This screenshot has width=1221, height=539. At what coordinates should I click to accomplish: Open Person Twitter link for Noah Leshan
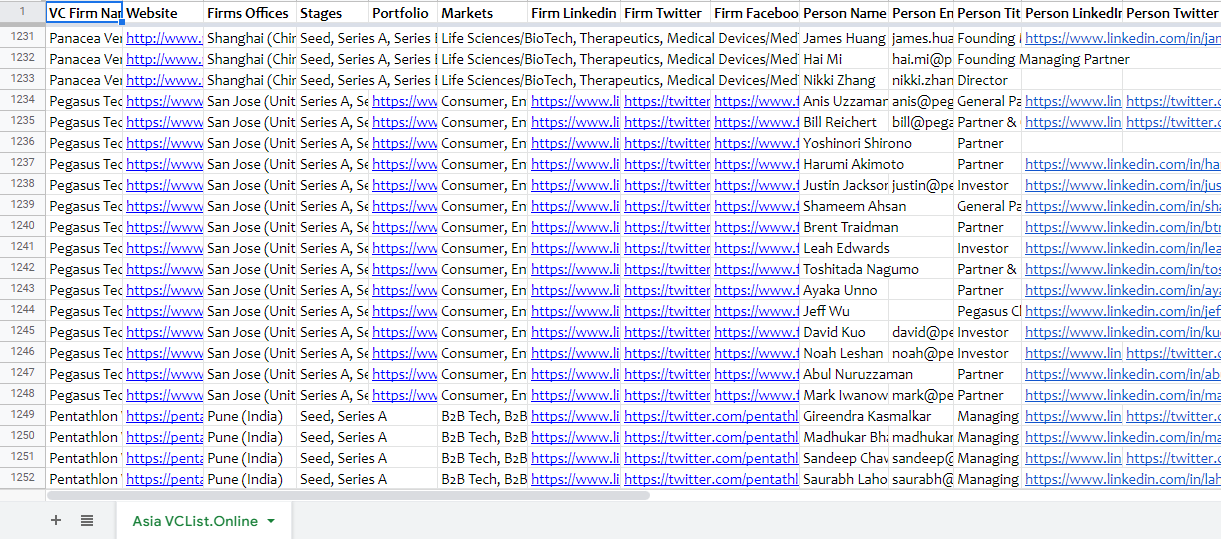1173,353
